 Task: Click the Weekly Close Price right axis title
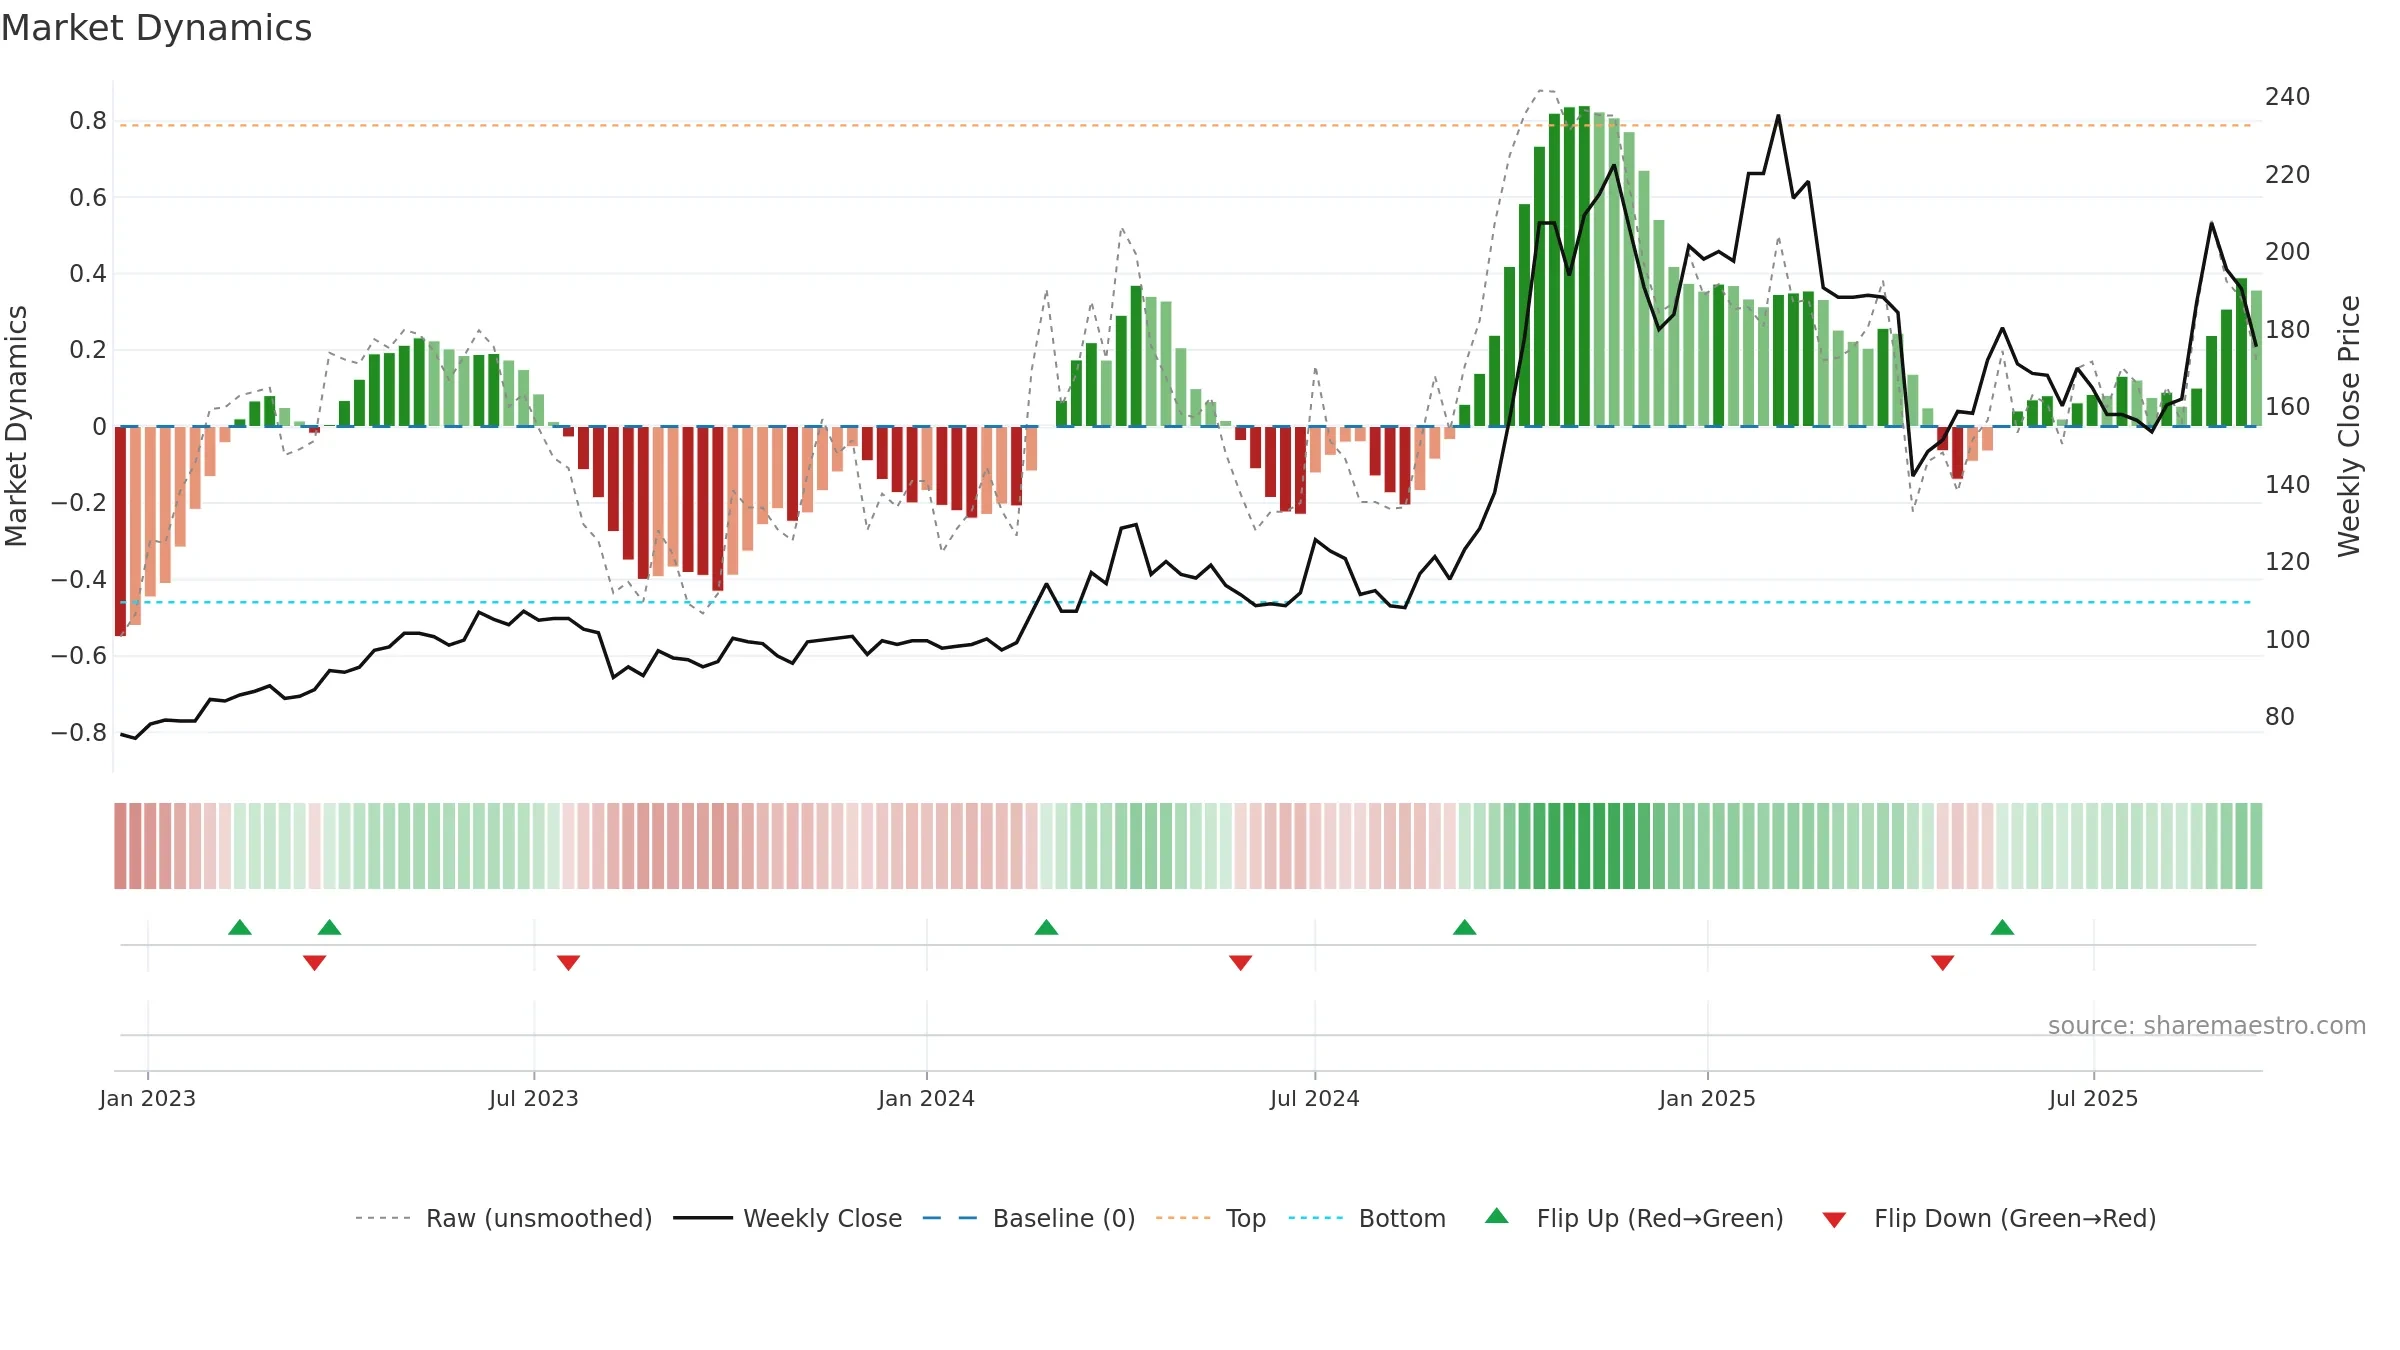pos(2349,426)
